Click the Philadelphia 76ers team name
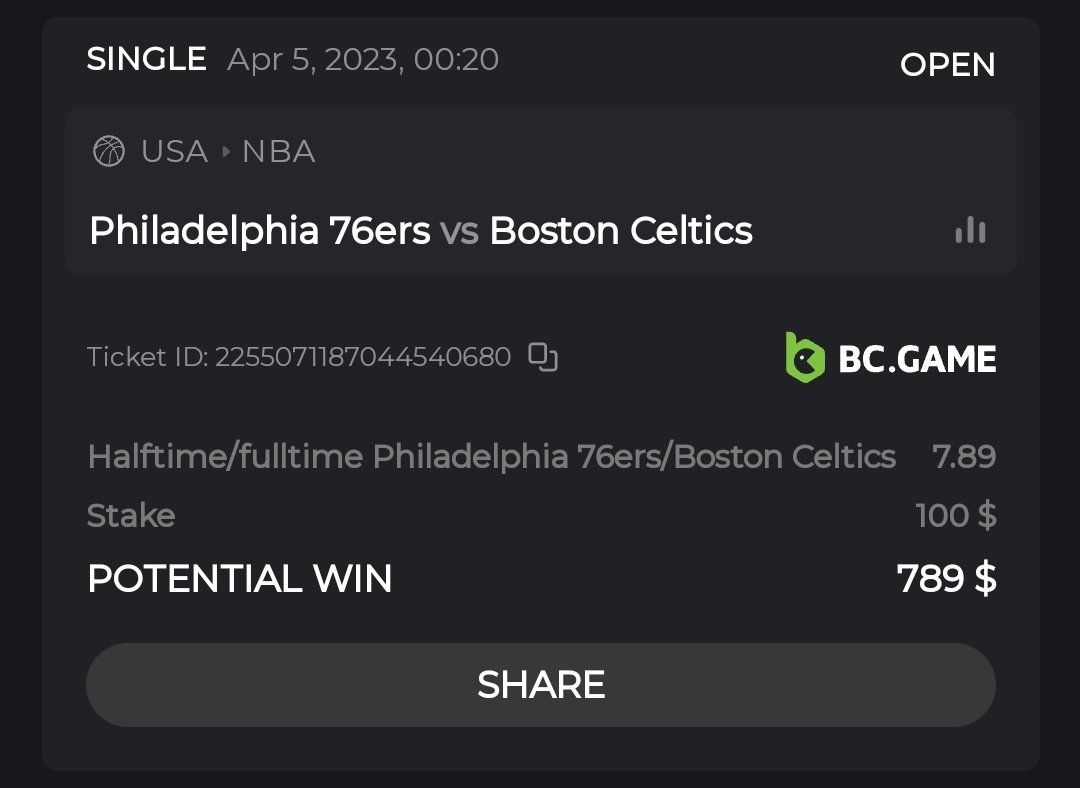1080x788 pixels. pyautogui.click(x=259, y=231)
